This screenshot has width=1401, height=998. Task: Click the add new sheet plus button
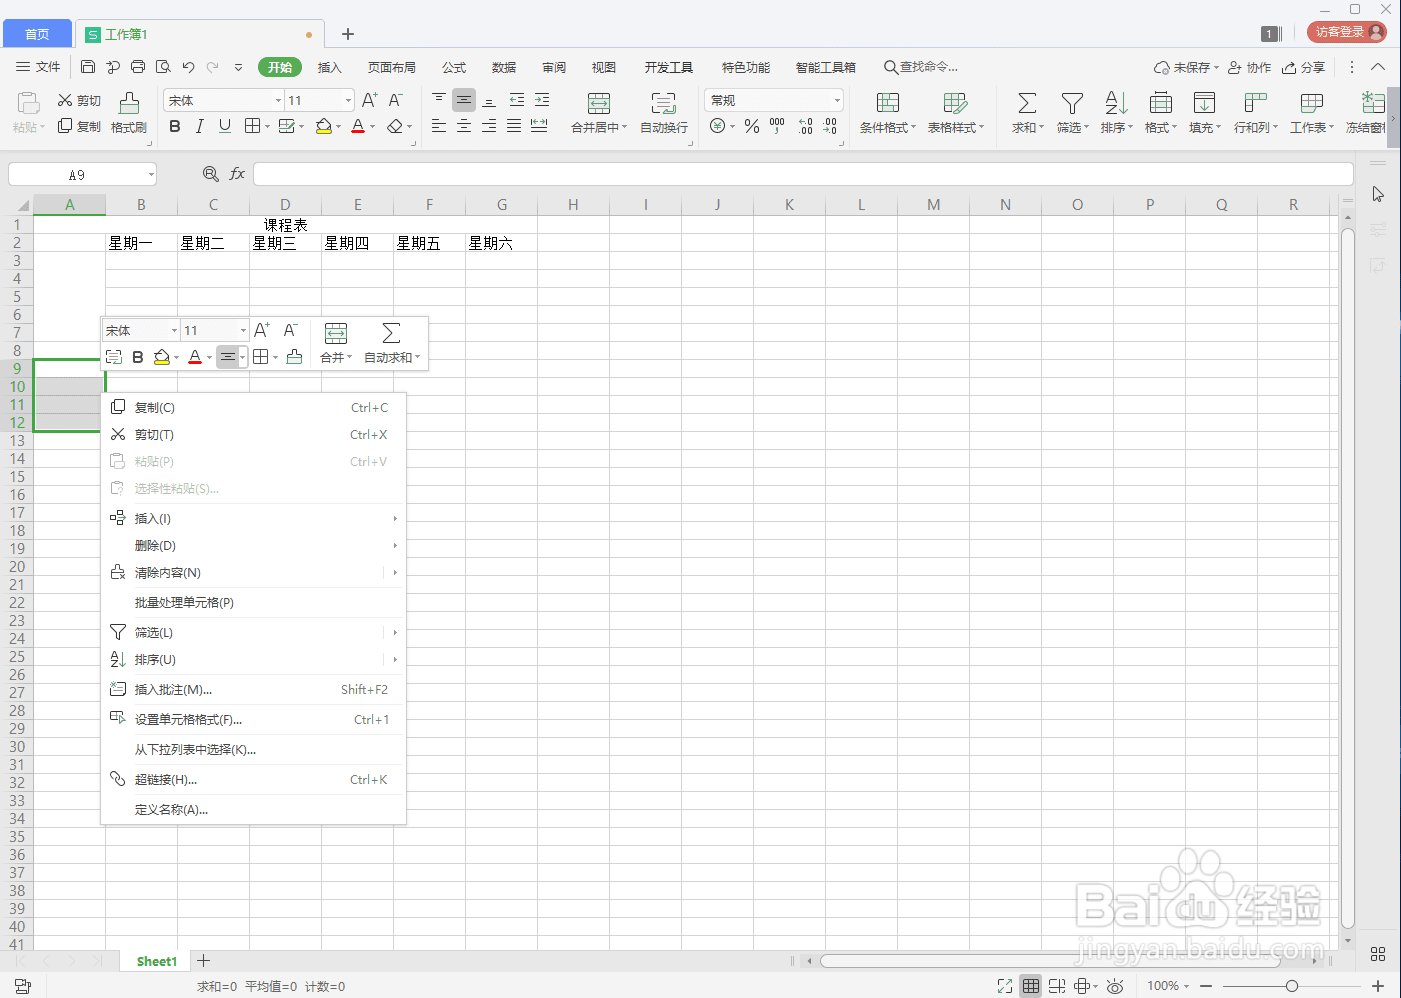point(203,961)
